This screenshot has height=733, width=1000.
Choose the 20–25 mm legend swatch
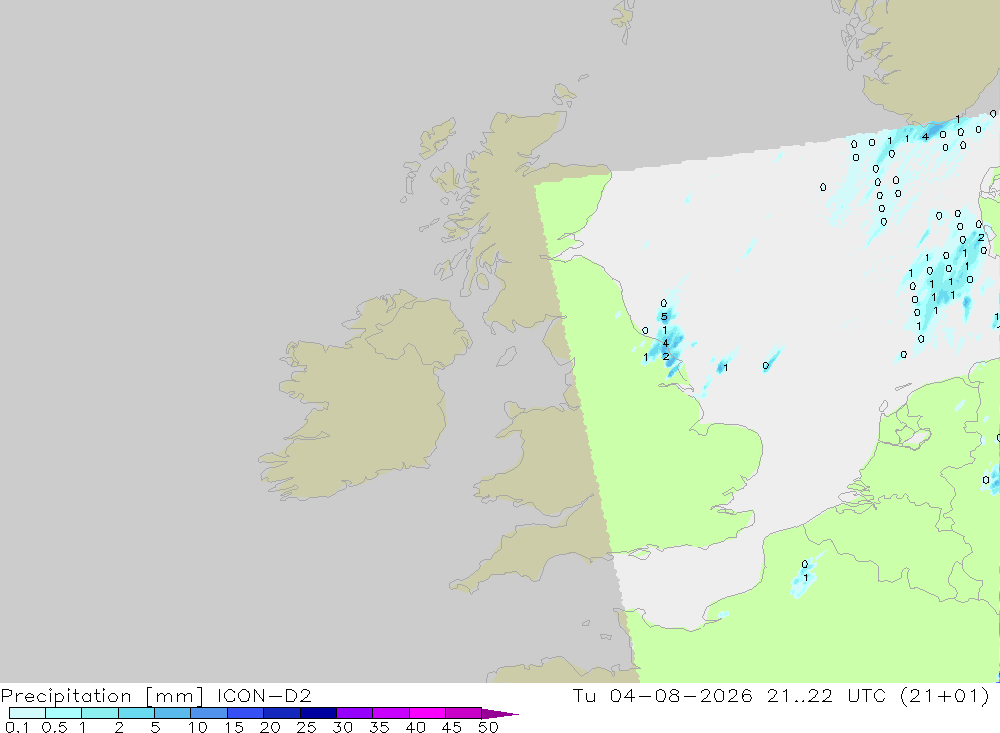(282, 713)
